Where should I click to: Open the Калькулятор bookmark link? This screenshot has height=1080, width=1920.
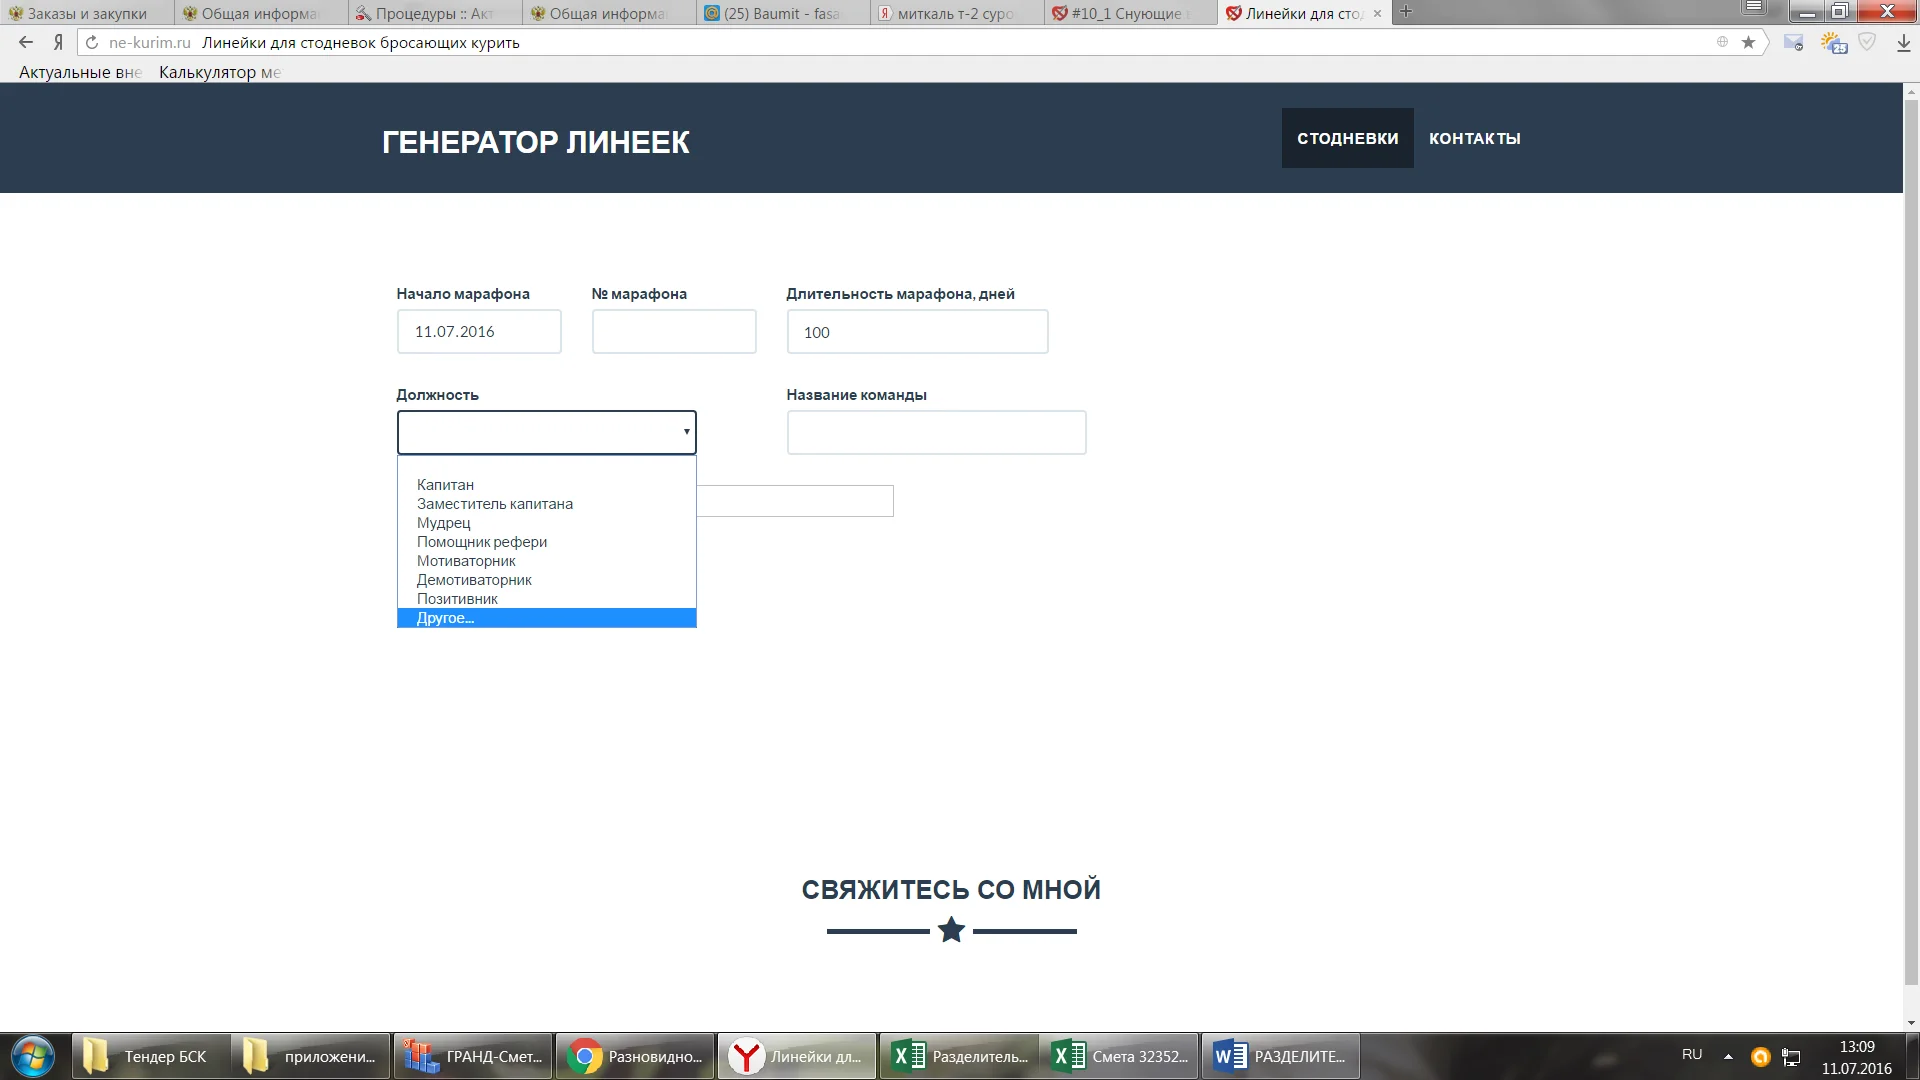[219, 72]
